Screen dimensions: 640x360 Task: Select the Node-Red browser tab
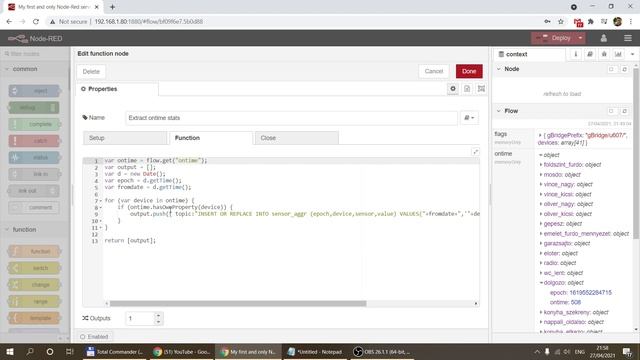tap(54, 7)
